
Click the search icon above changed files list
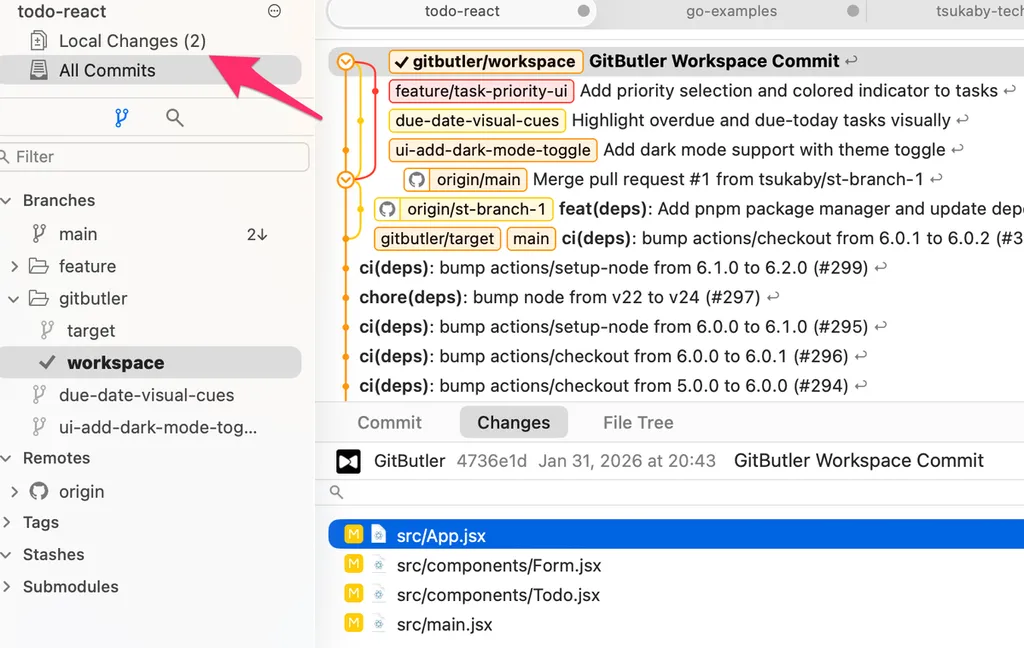(336, 492)
